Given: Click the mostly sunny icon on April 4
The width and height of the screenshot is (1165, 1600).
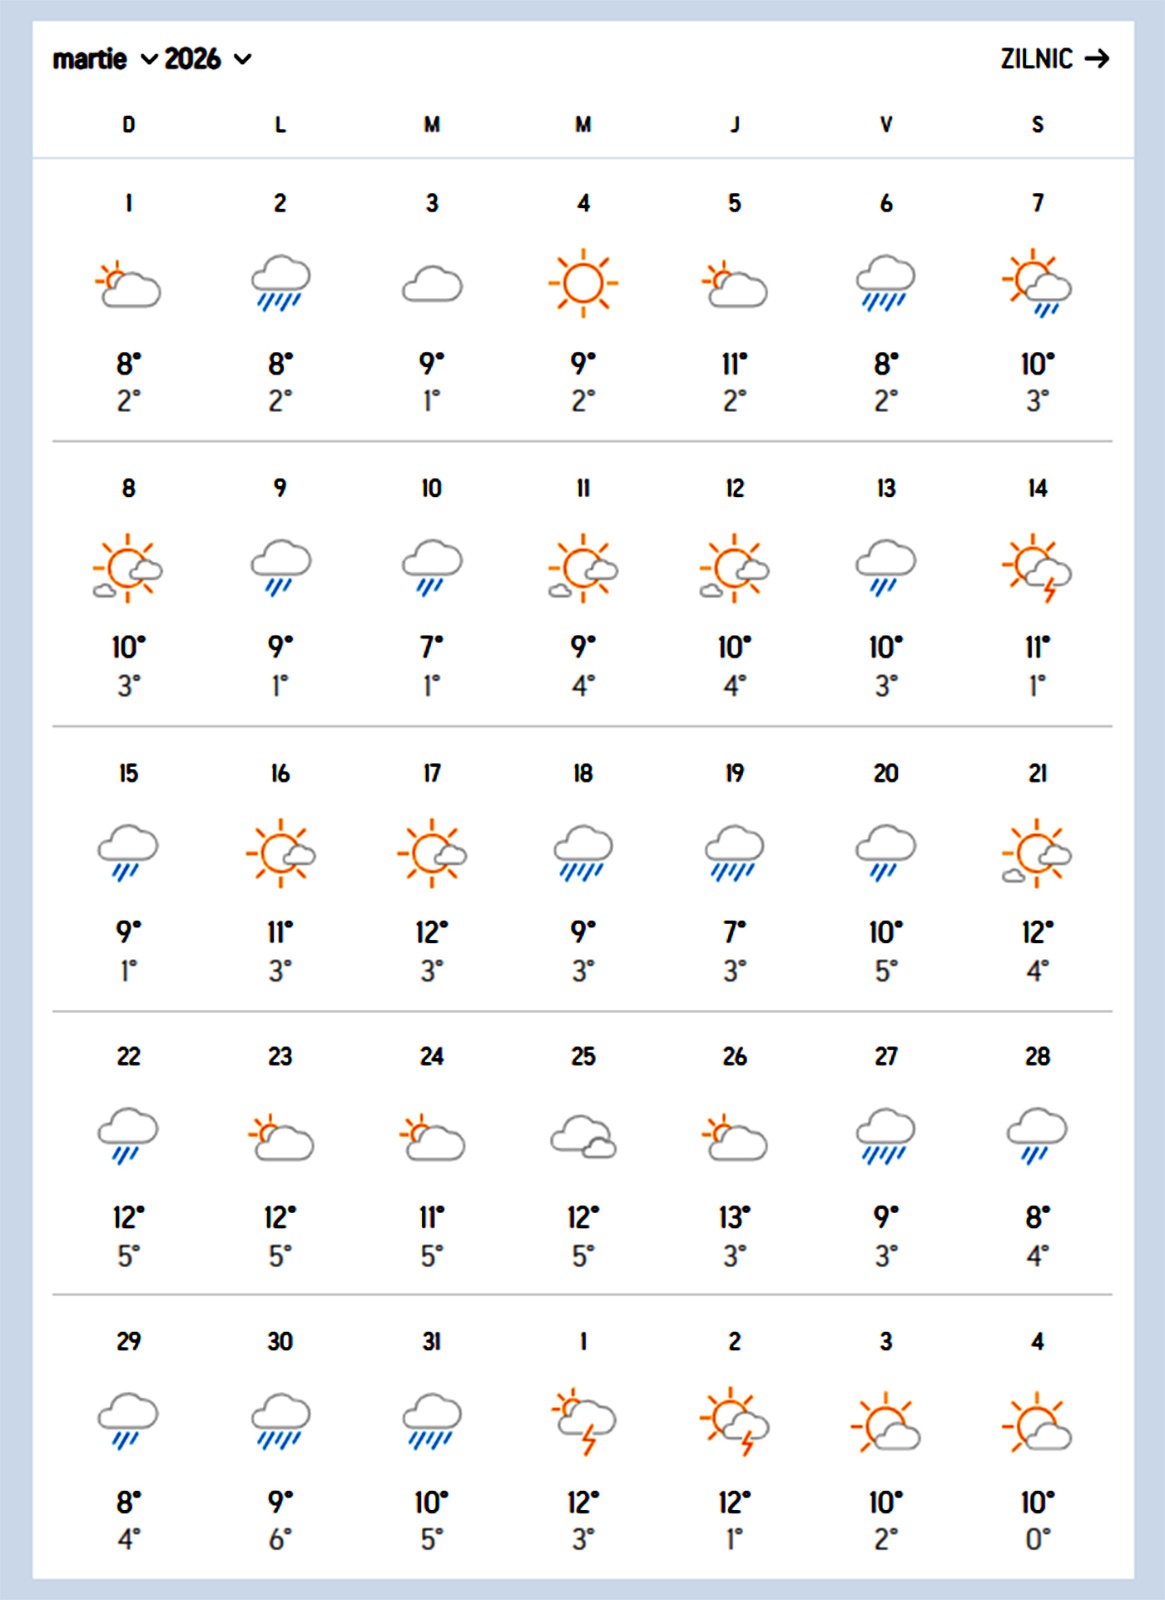Looking at the screenshot, I should (x=1037, y=1422).
